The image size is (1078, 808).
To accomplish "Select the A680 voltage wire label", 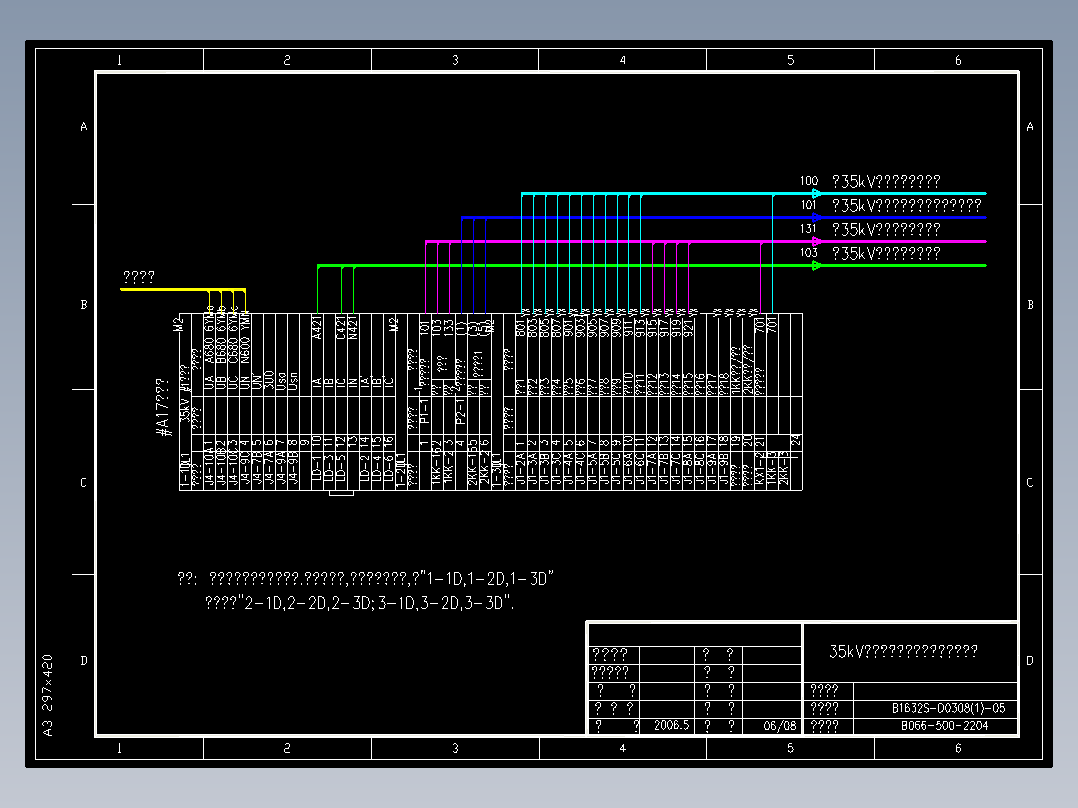I will (209, 351).
